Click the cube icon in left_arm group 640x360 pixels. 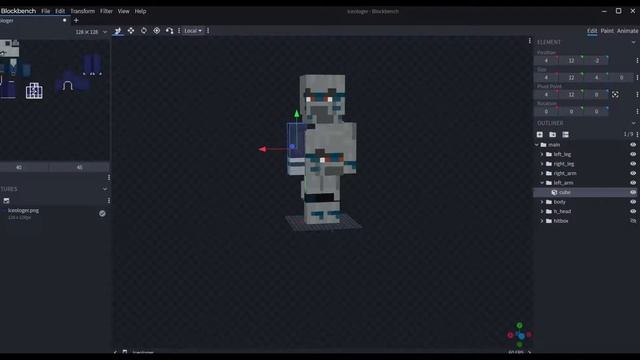[x=554, y=192]
